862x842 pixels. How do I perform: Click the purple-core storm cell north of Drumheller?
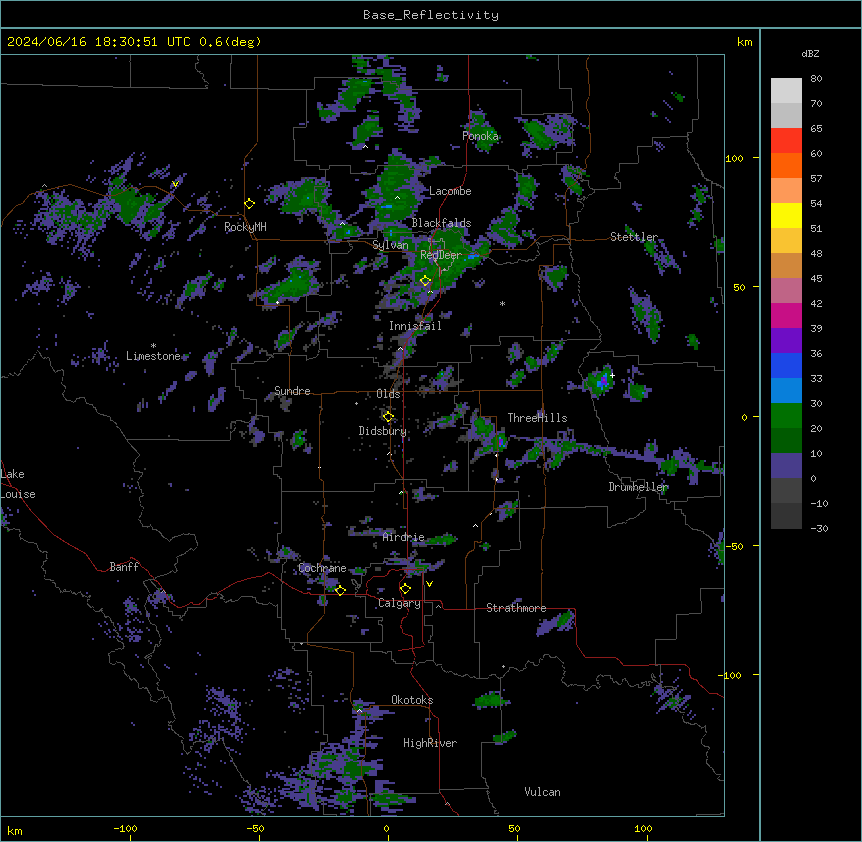tap(601, 380)
